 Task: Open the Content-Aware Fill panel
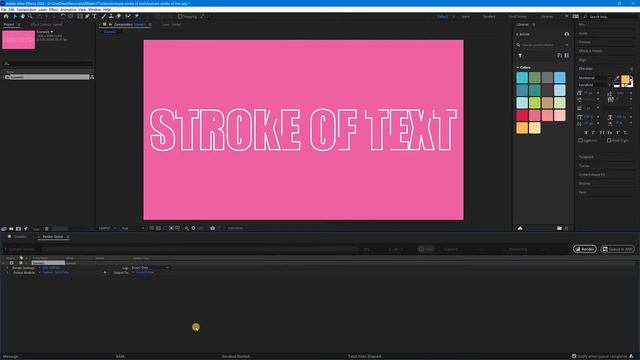pos(592,175)
